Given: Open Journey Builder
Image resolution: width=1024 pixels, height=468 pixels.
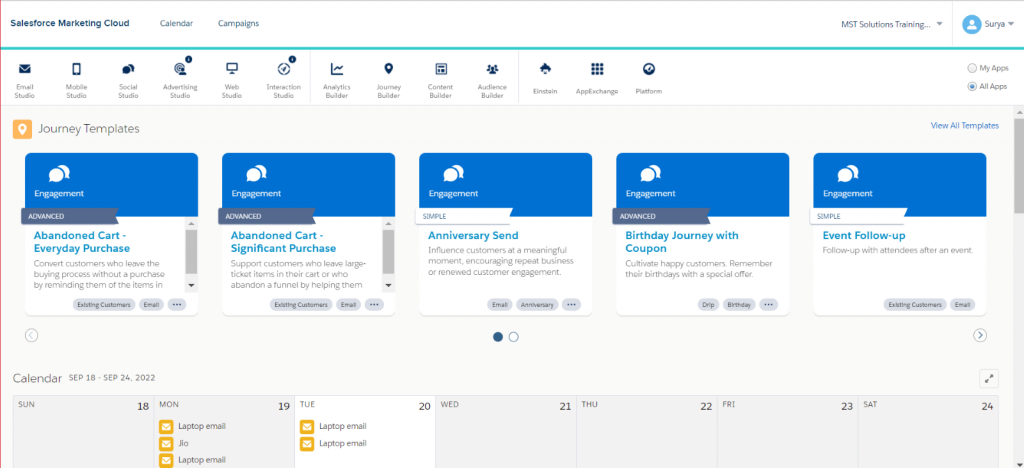Looking at the screenshot, I should tap(389, 80).
